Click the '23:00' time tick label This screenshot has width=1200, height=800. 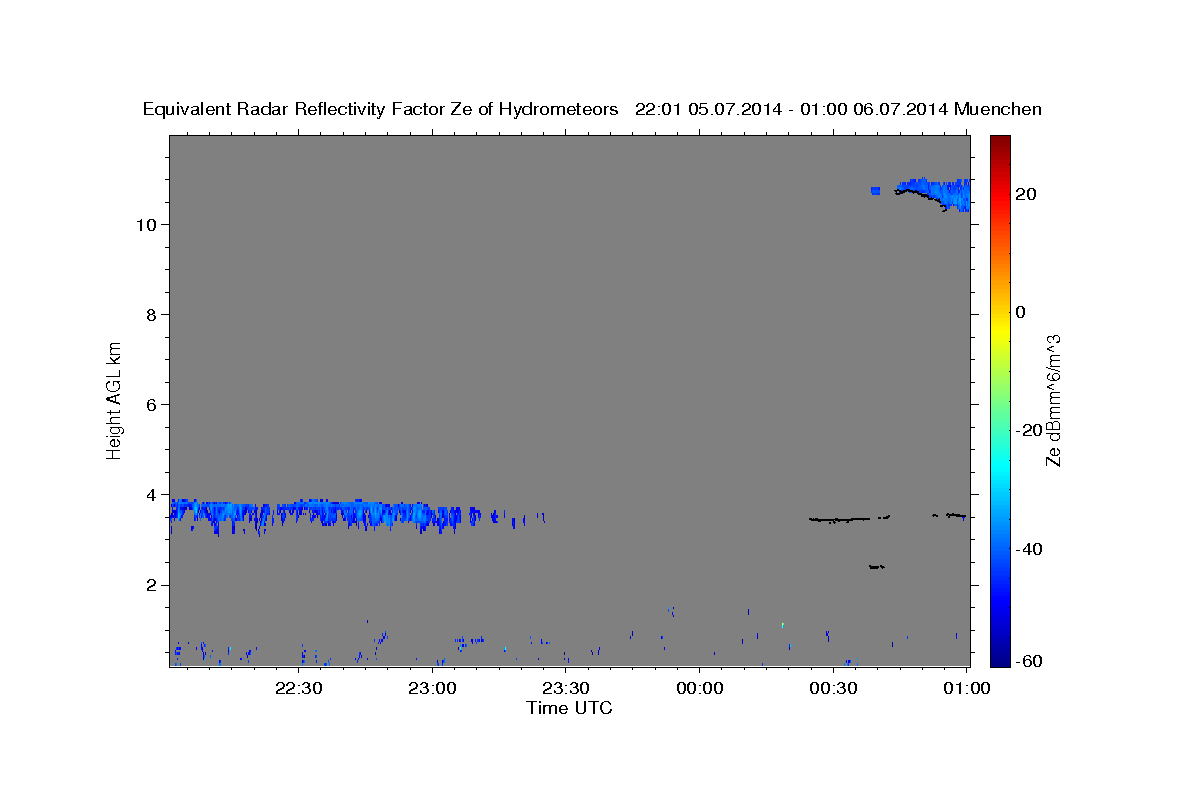[434, 688]
